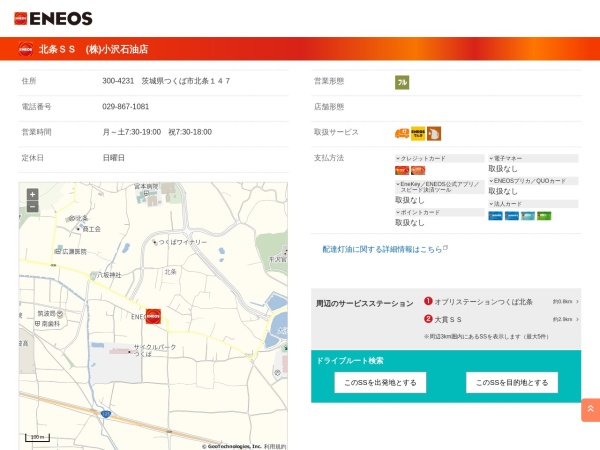Click このSSを出発地とする button
600x450 pixels.
point(380,383)
